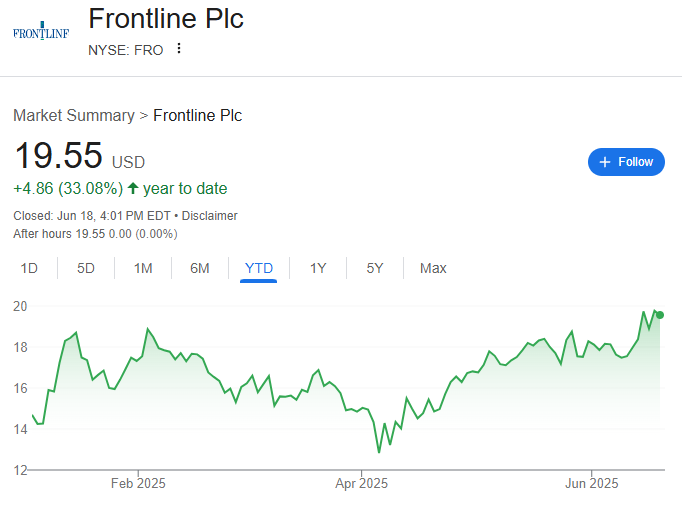Open the Market Summary breadcrumb link

pyautogui.click(x=74, y=116)
